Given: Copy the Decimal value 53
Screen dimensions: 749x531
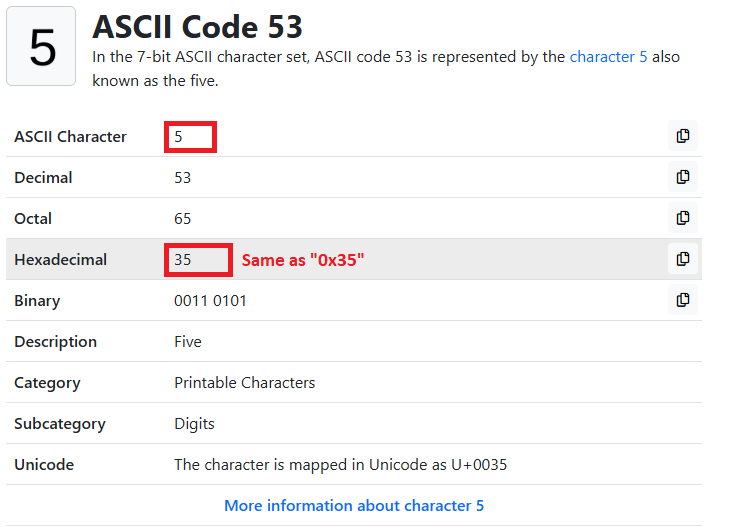Looking at the screenshot, I should point(683,177).
